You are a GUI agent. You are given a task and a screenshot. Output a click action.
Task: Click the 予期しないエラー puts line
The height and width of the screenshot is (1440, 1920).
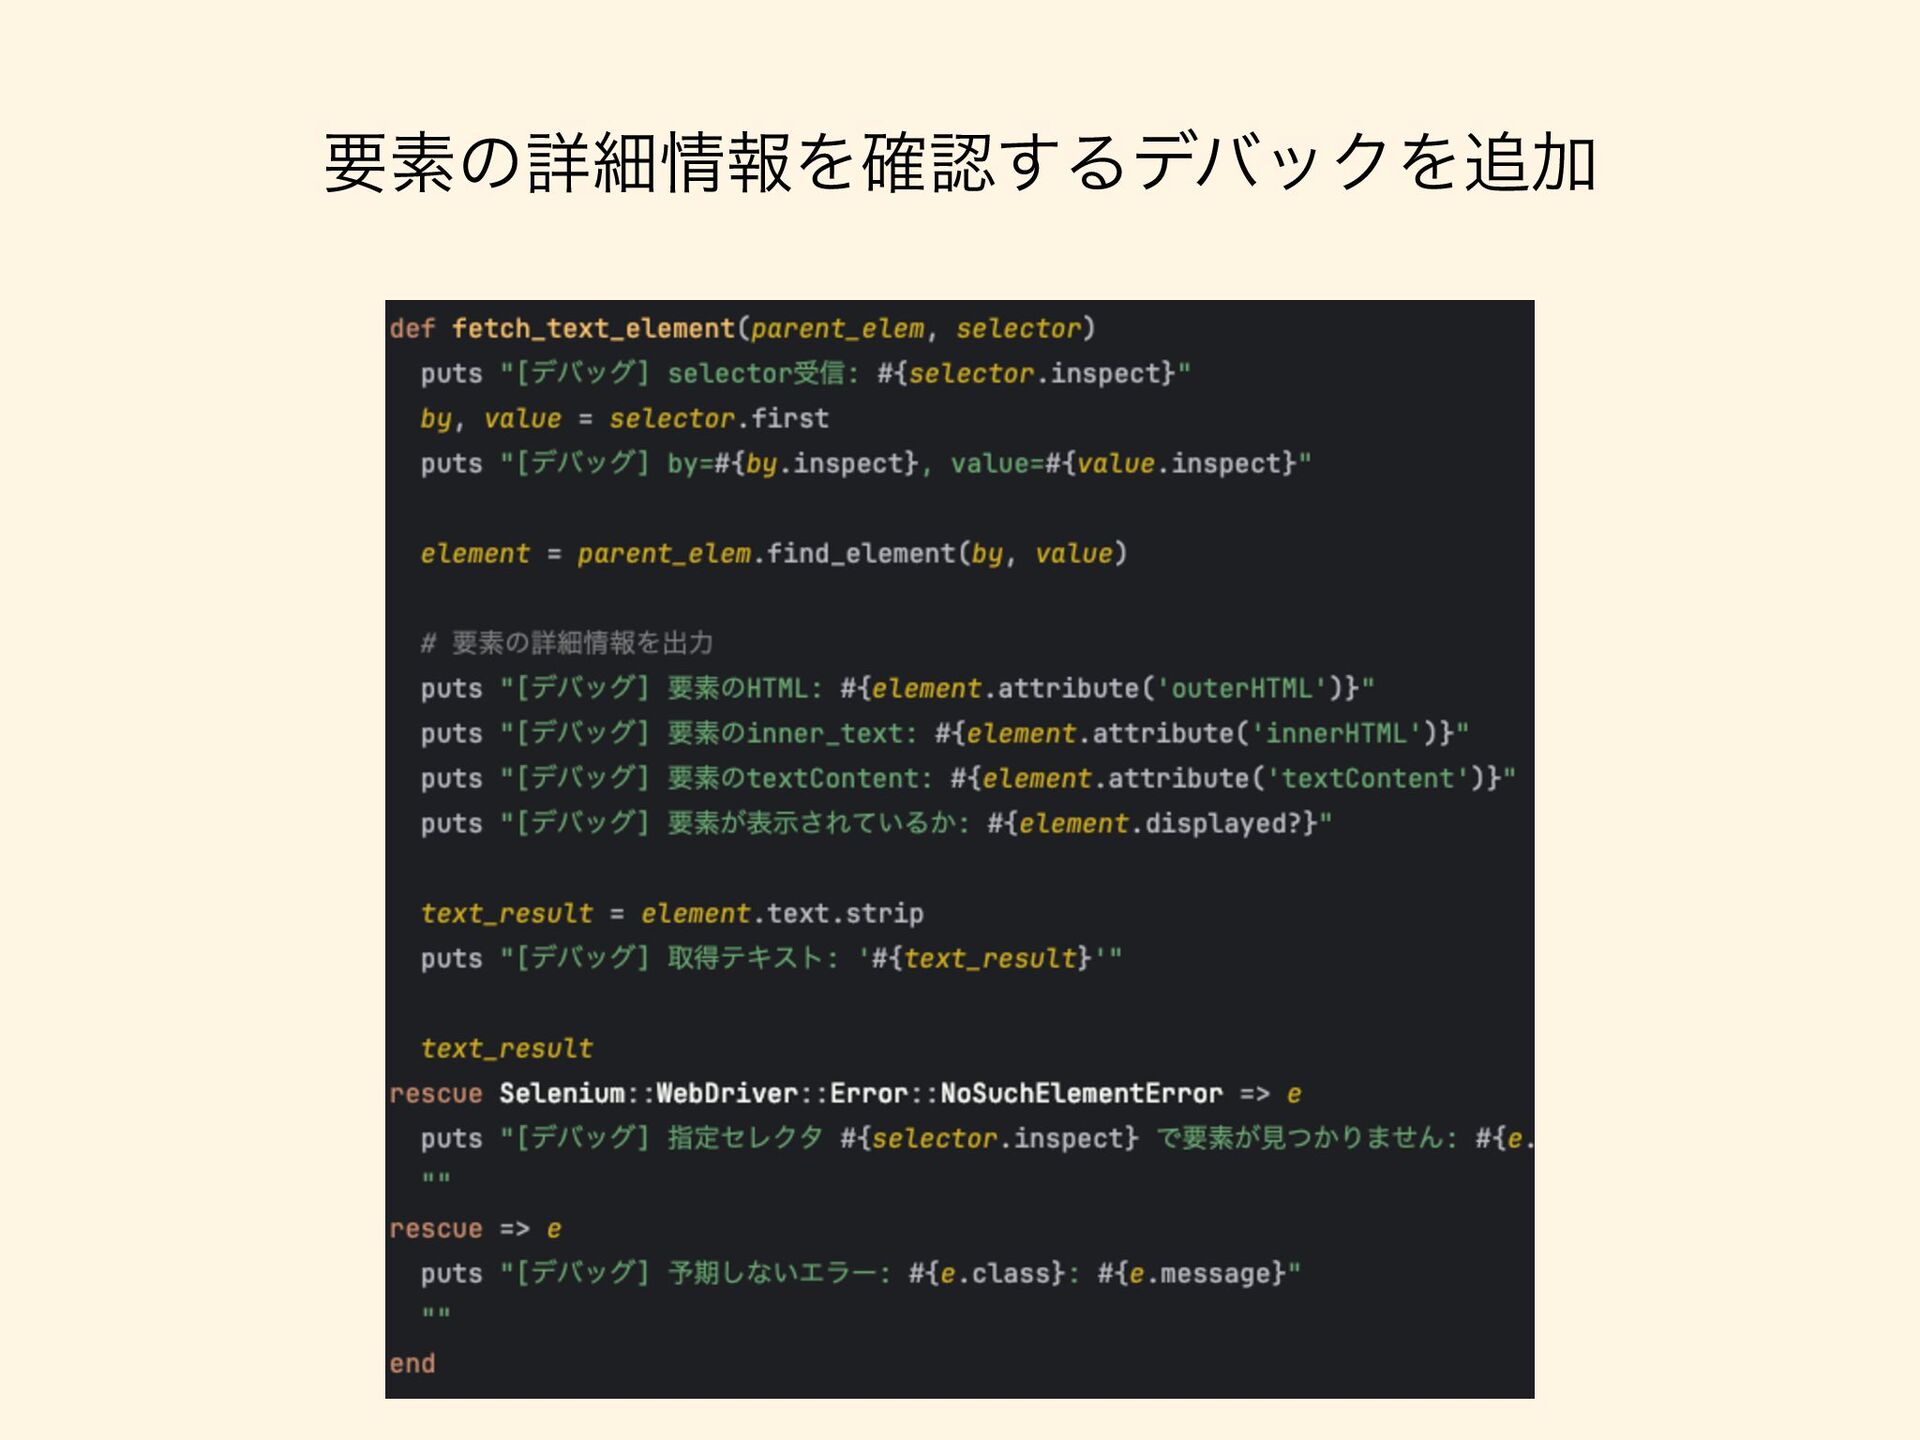tap(860, 1274)
